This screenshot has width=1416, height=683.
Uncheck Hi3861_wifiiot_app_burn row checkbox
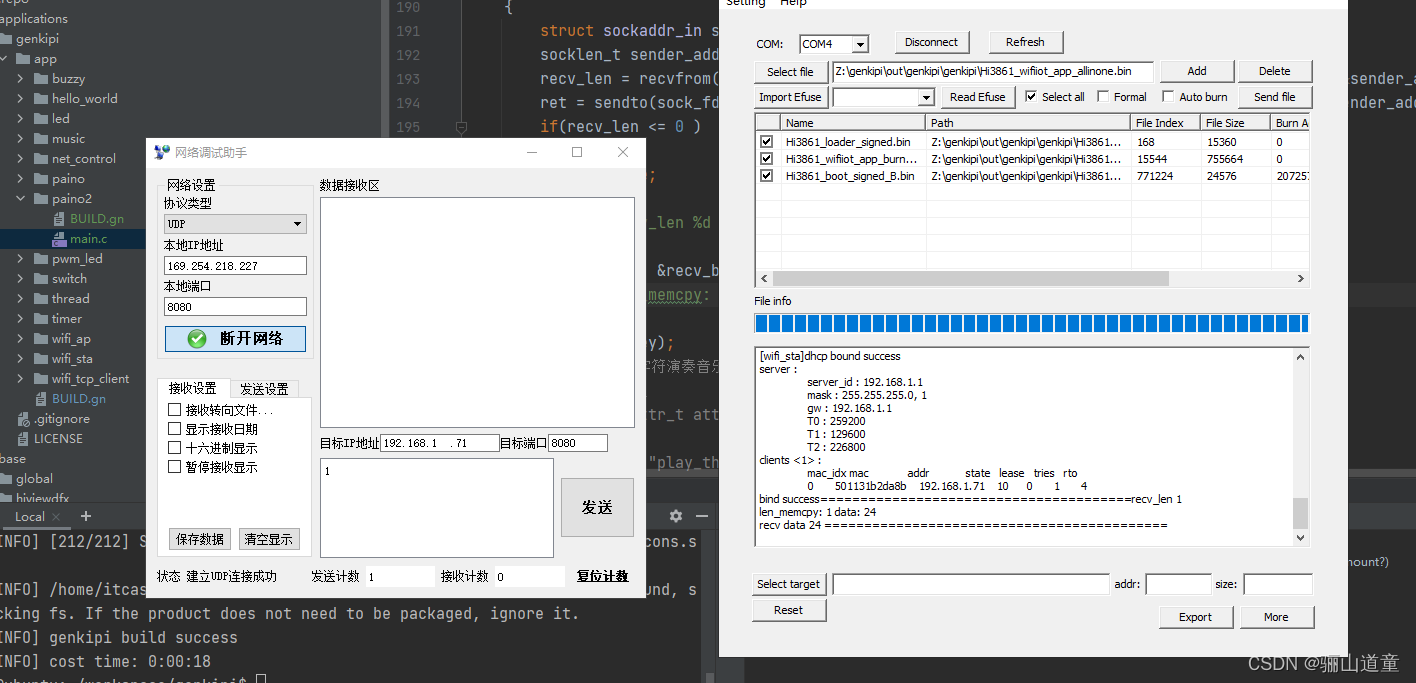pos(766,159)
